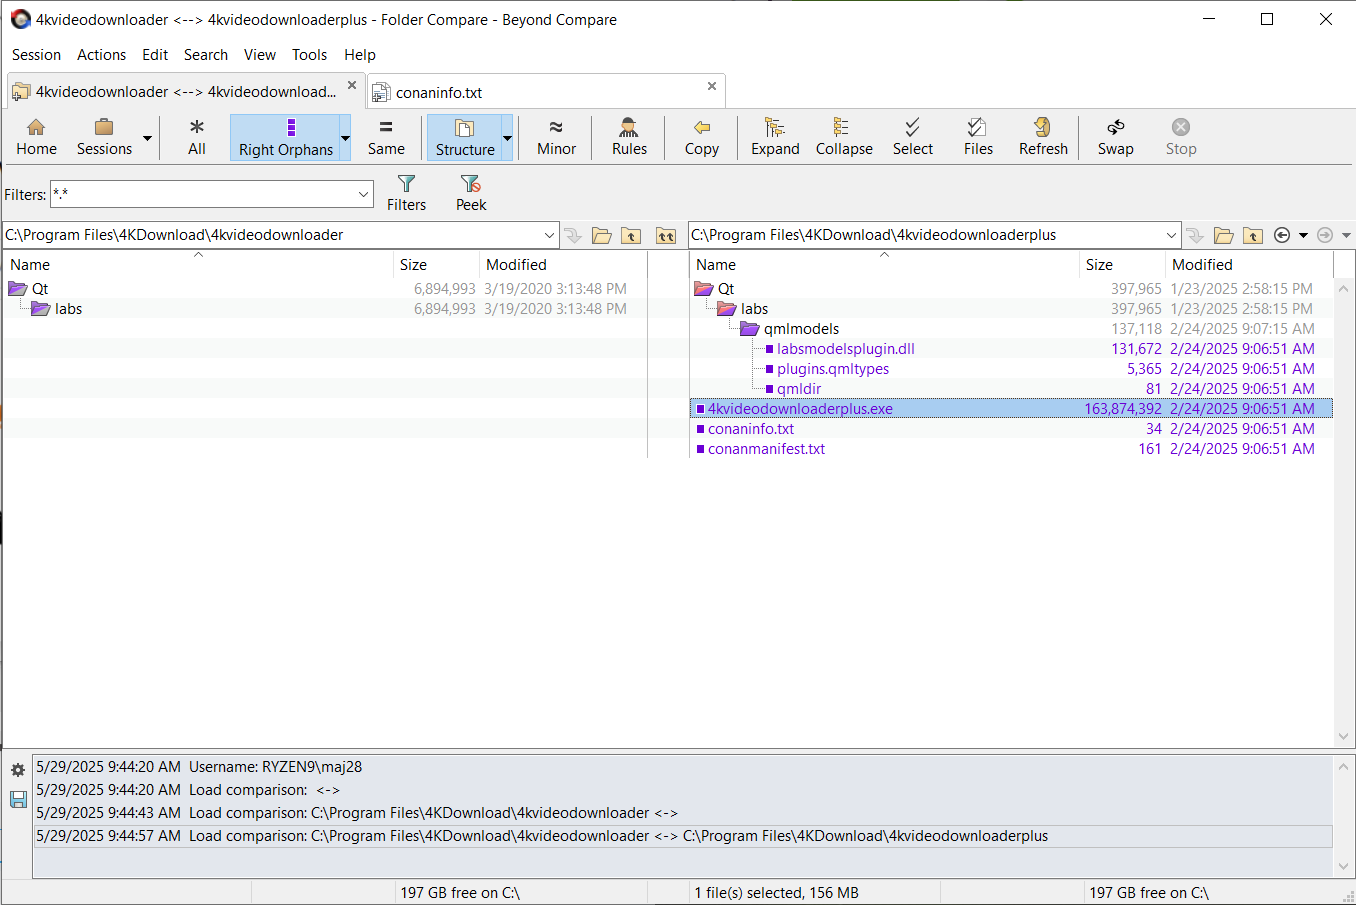Select plugins.qmltypes file

point(833,369)
